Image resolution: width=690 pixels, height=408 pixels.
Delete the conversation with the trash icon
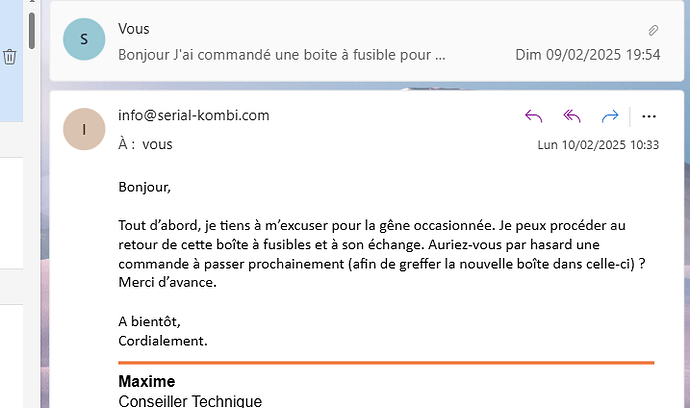coord(10,57)
